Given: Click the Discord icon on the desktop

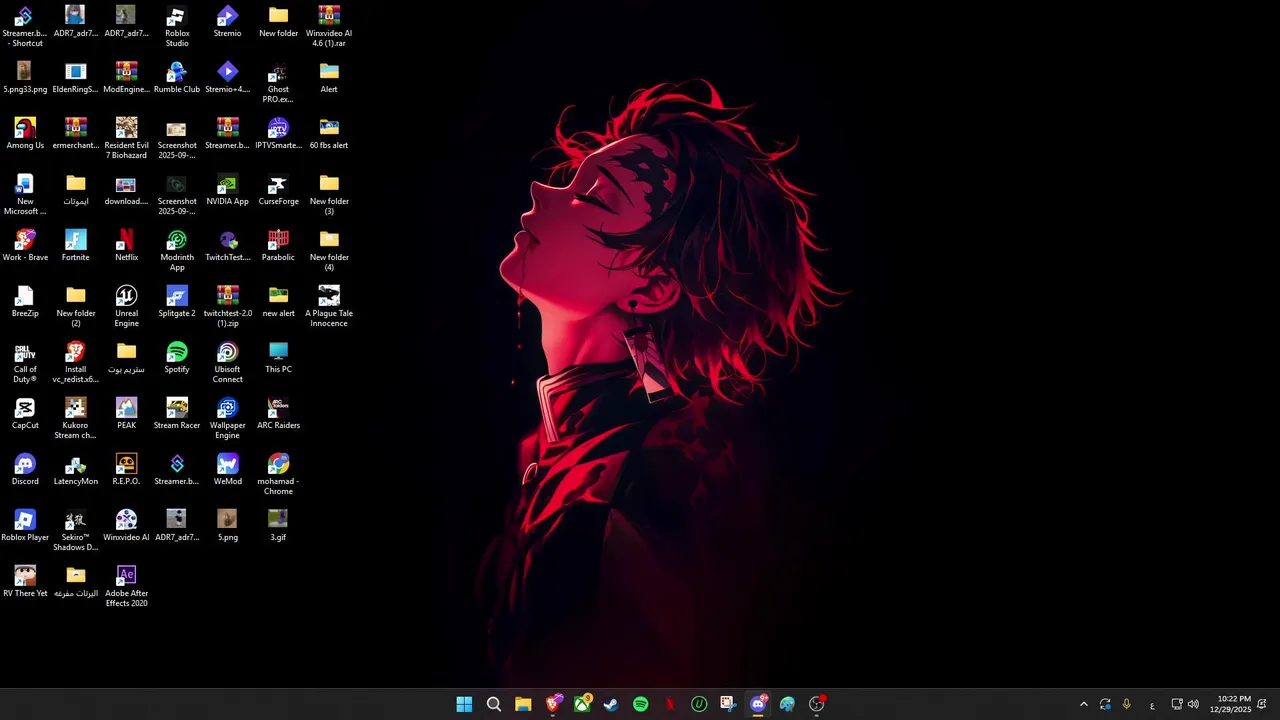Looking at the screenshot, I should point(25,470).
